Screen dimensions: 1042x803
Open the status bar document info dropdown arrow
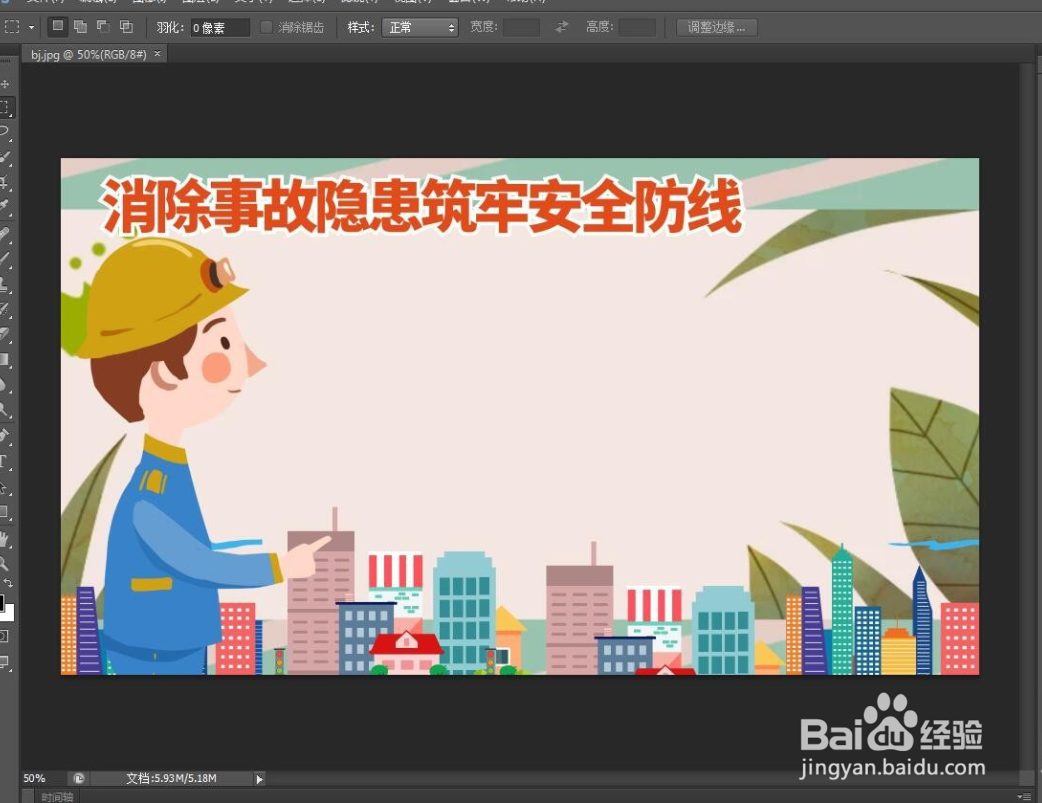[x=258, y=778]
